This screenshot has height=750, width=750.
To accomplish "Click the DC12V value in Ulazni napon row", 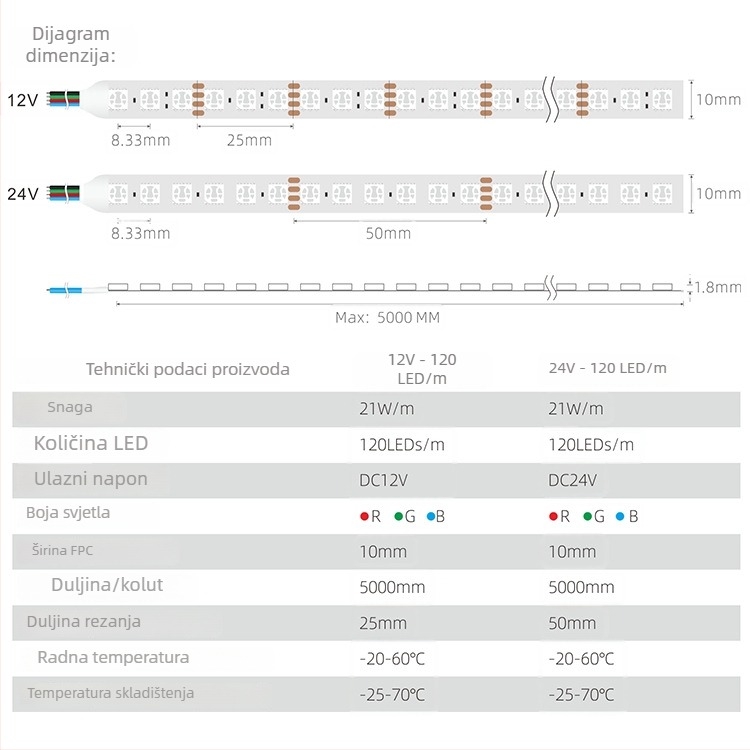I will [x=384, y=480].
